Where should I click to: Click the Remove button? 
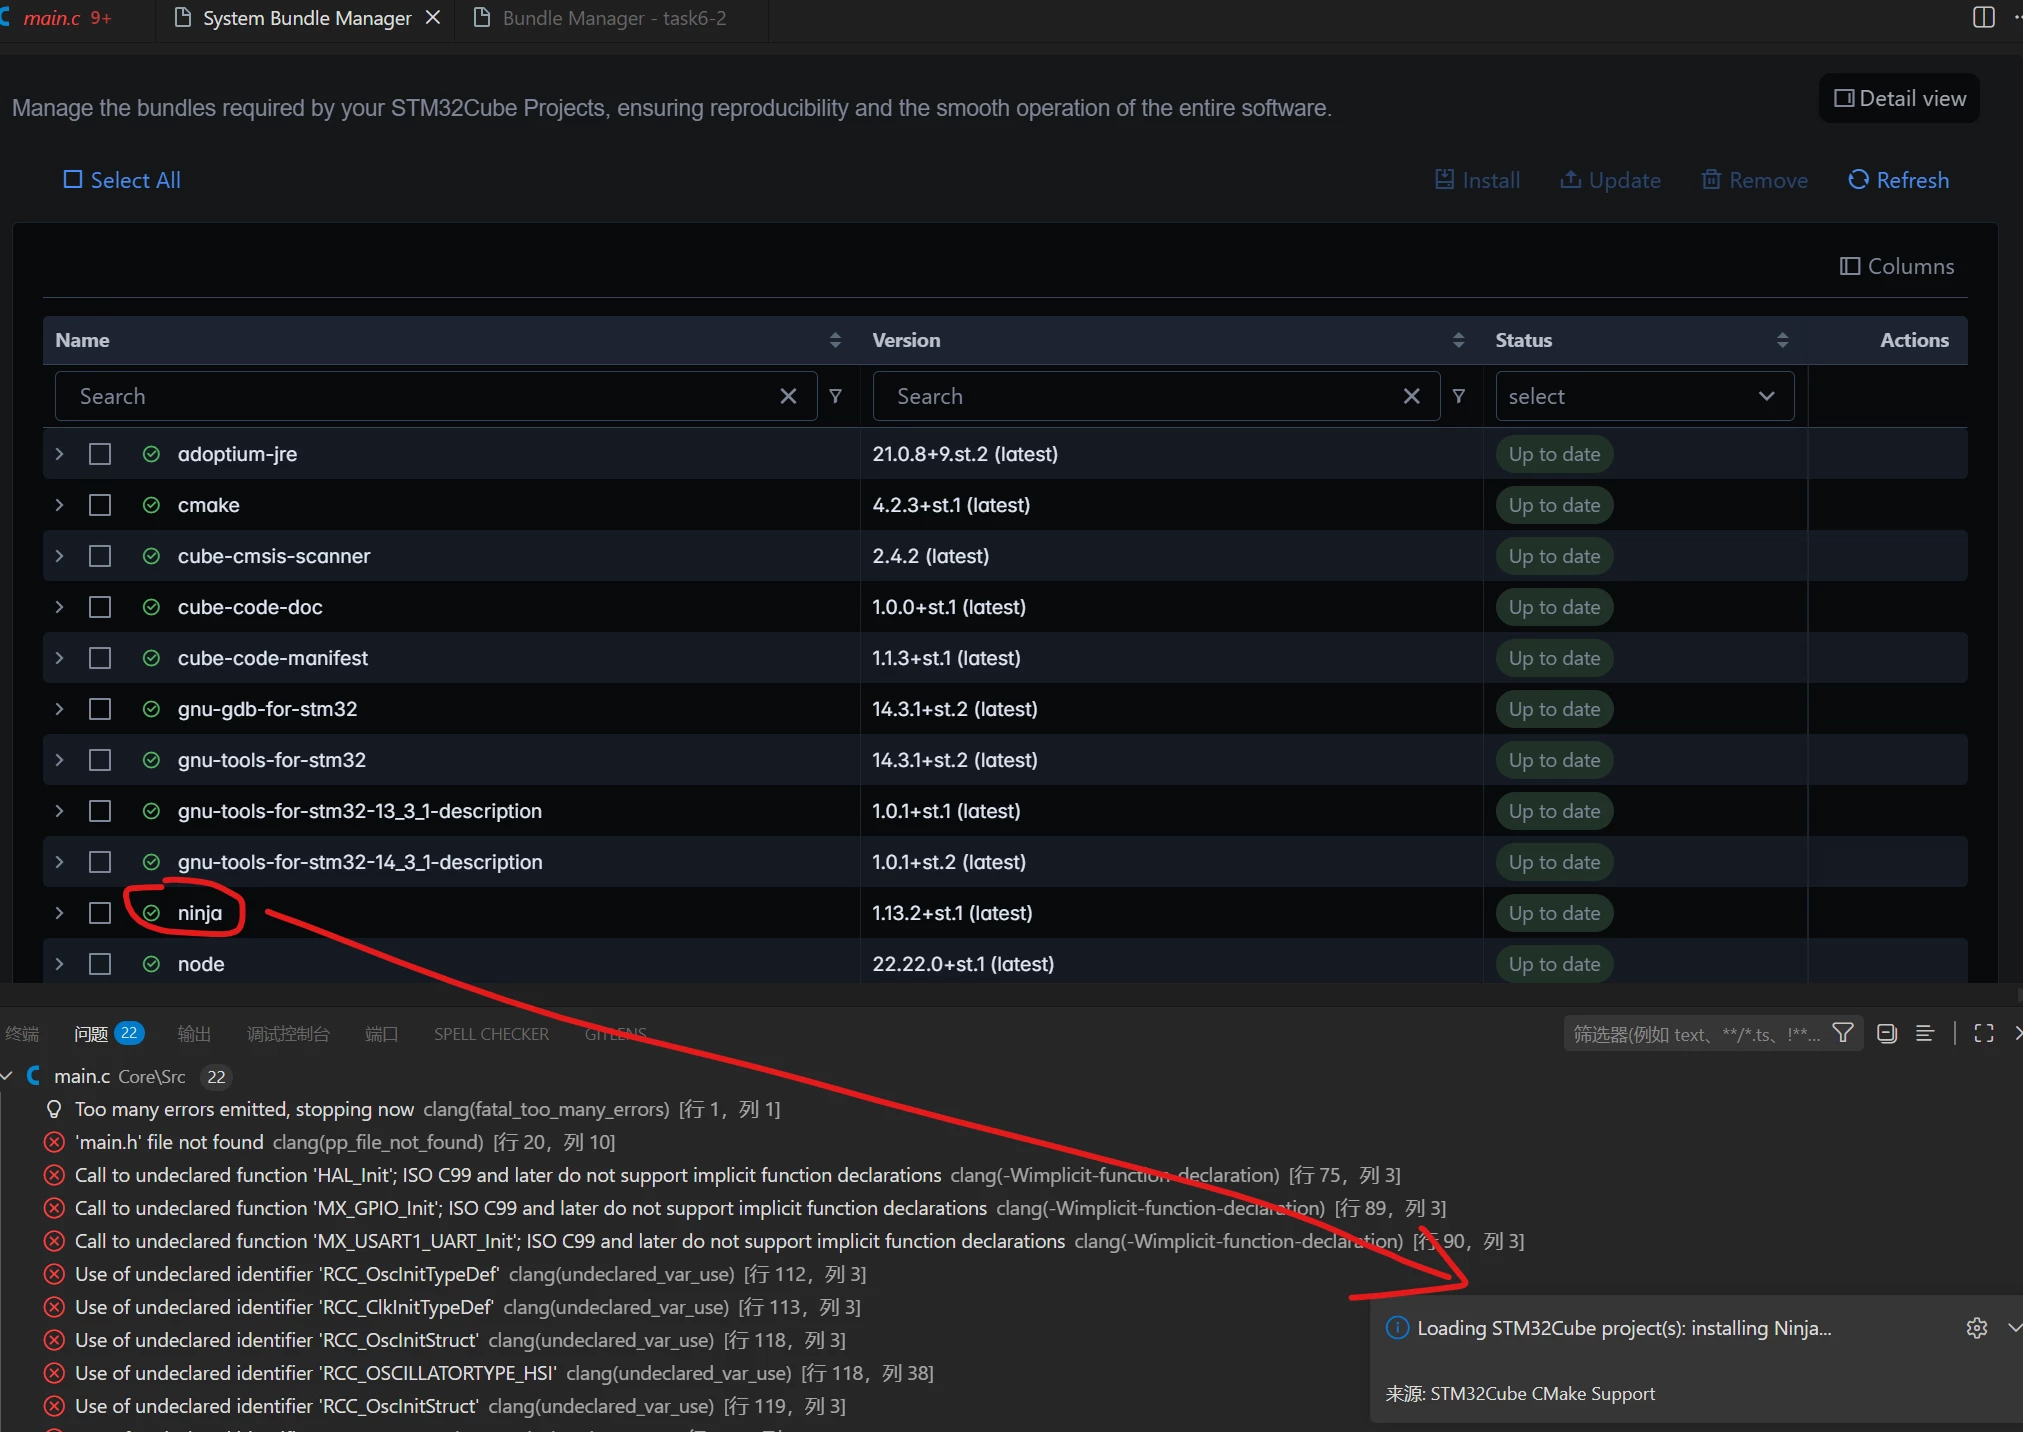pos(1754,180)
